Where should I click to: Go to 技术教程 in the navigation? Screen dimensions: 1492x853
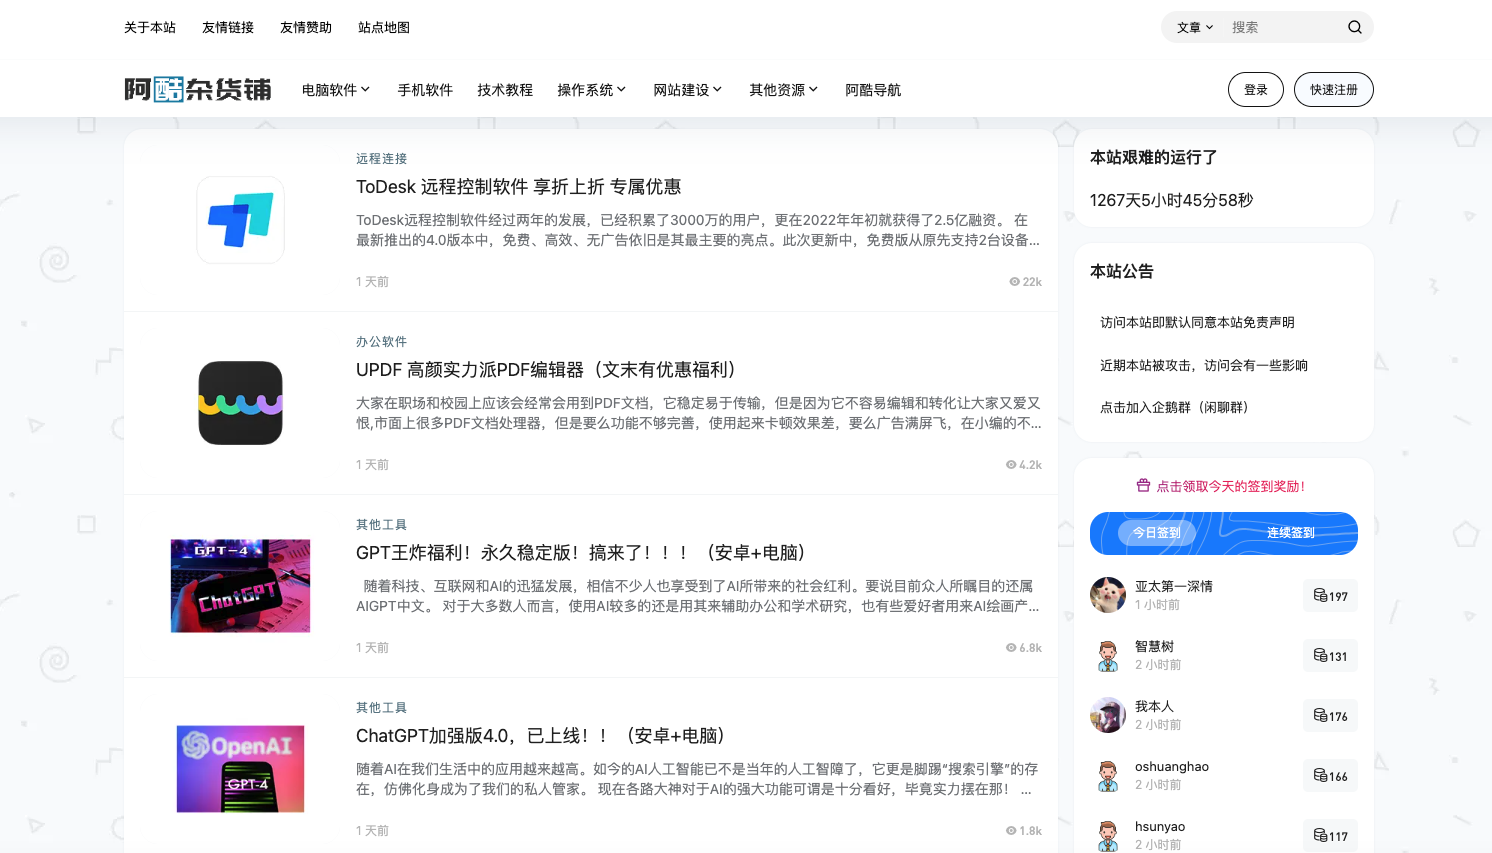click(505, 90)
